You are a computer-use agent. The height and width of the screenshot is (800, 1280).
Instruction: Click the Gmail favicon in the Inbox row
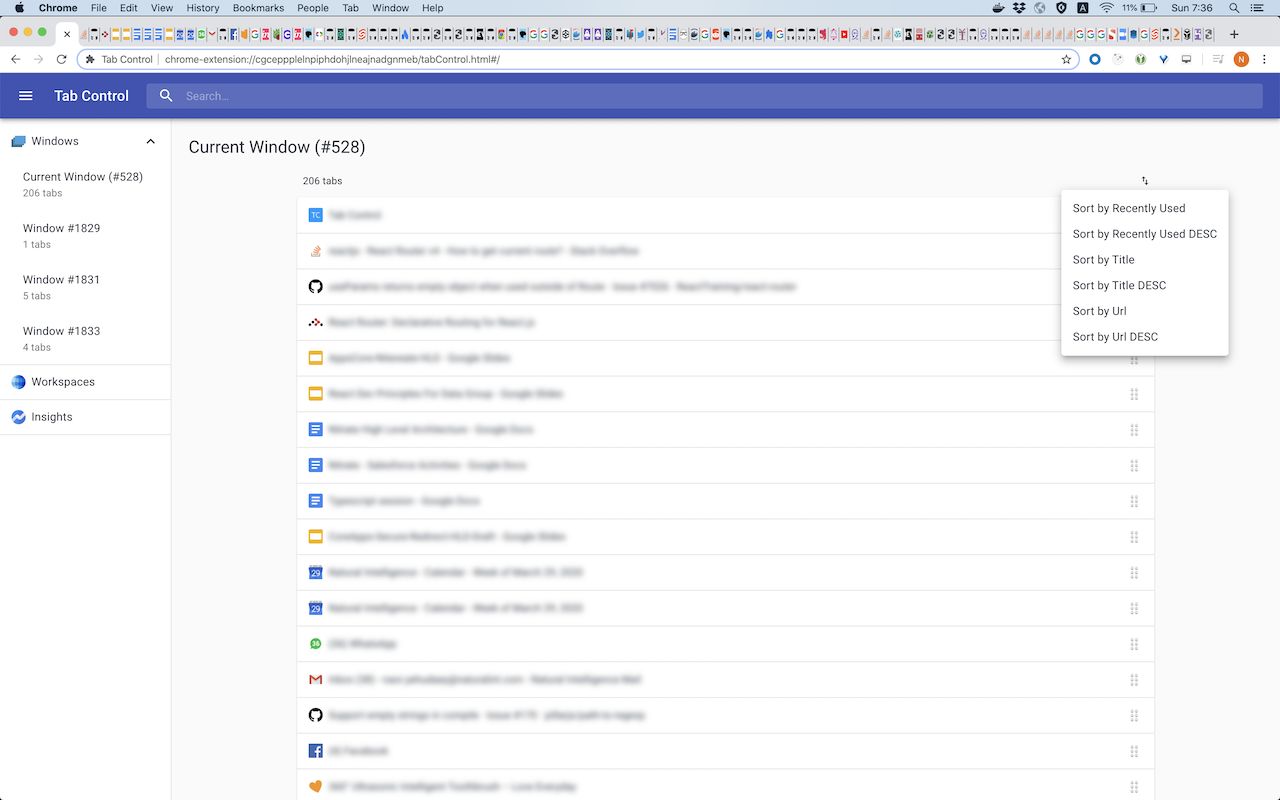point(315,680)
